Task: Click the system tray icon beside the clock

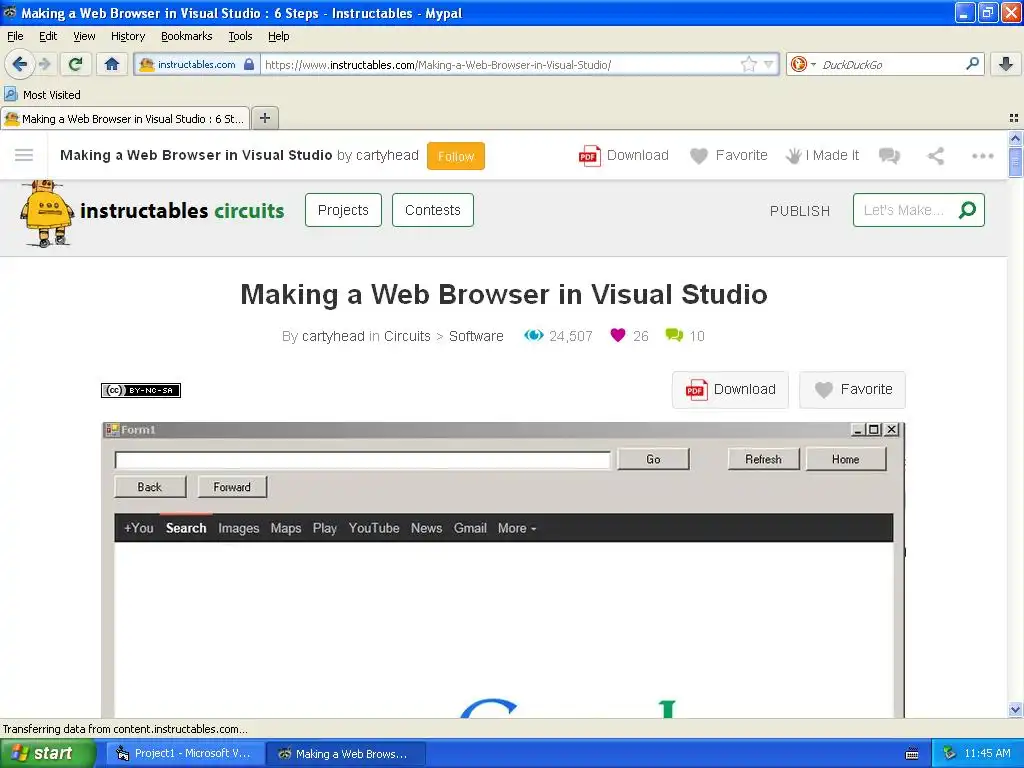Action: click(x=949, y=753)
